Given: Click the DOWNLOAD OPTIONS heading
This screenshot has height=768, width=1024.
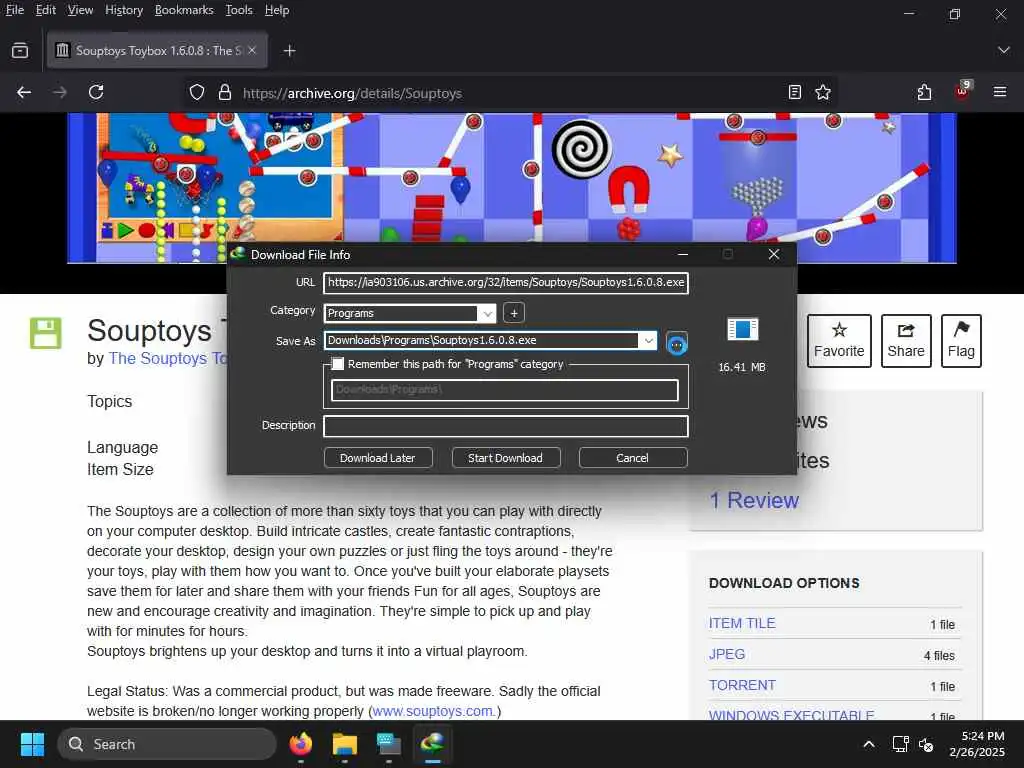Looking at the screenshot, I should tap(784, 583).
